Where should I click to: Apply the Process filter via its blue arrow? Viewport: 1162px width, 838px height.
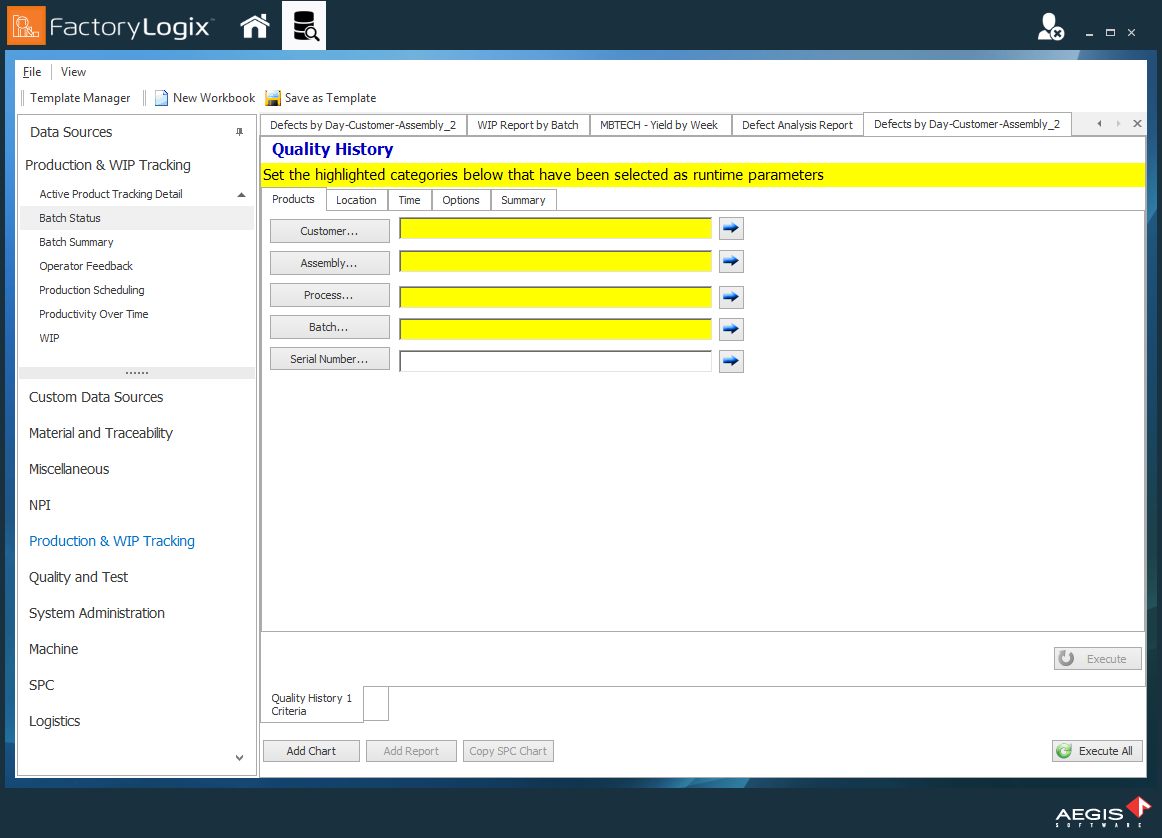tap(731, 296)
